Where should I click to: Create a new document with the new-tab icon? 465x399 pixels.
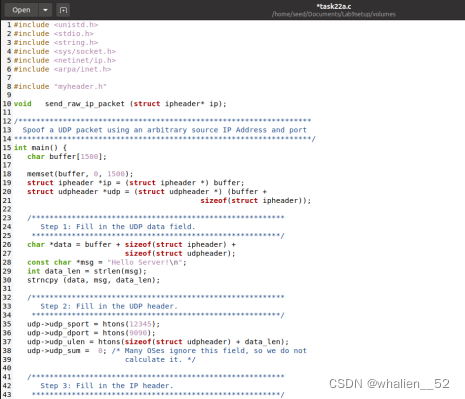click(63, 10)
